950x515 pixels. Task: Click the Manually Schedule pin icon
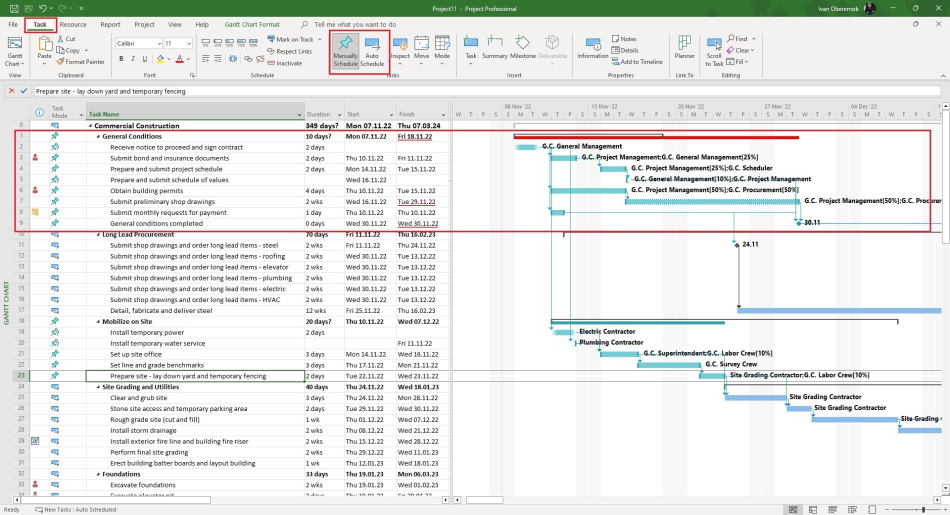[x=345, y=49]
